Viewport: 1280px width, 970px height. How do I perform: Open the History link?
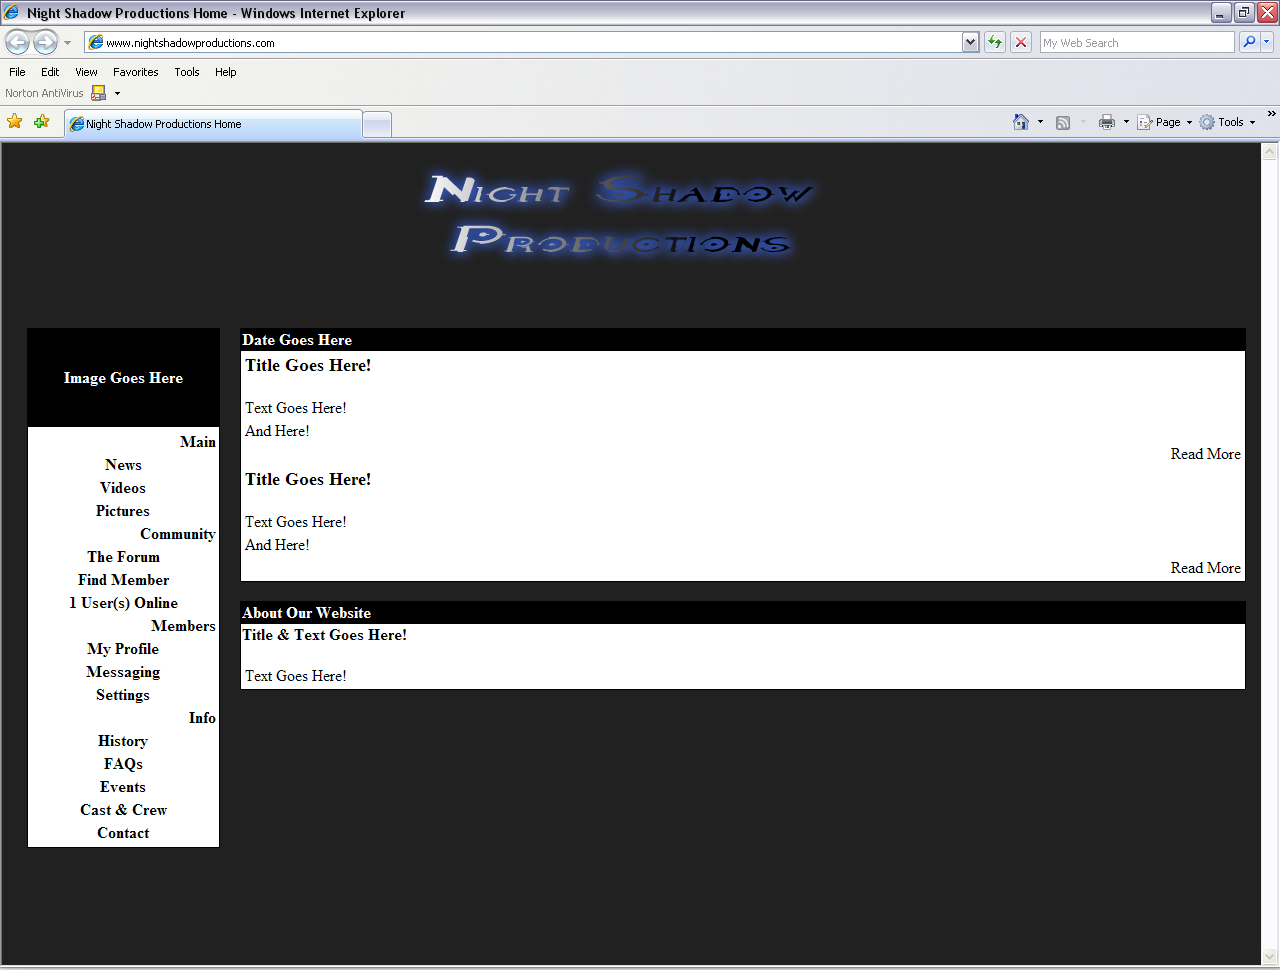pos(123,741)
